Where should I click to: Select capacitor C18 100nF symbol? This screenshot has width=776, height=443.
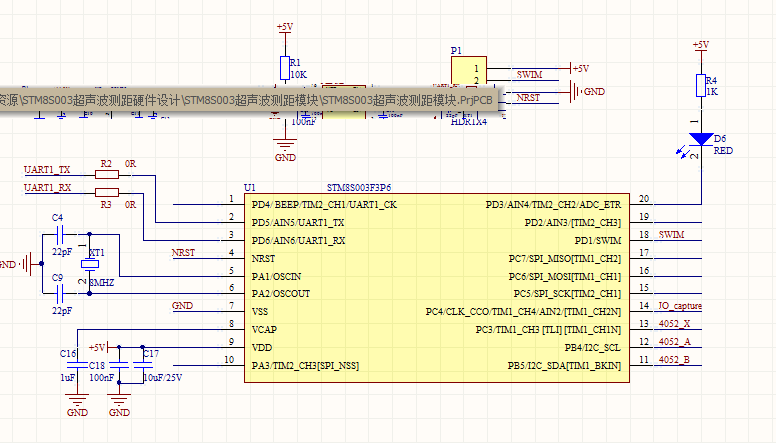click(x=119, y=365)
